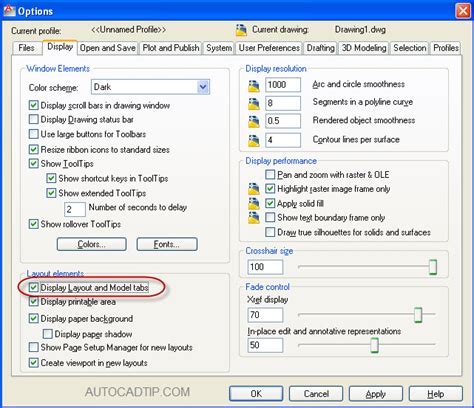Toggle Display printable area checkbox
The image size is (474, 408).
[33, 302]
